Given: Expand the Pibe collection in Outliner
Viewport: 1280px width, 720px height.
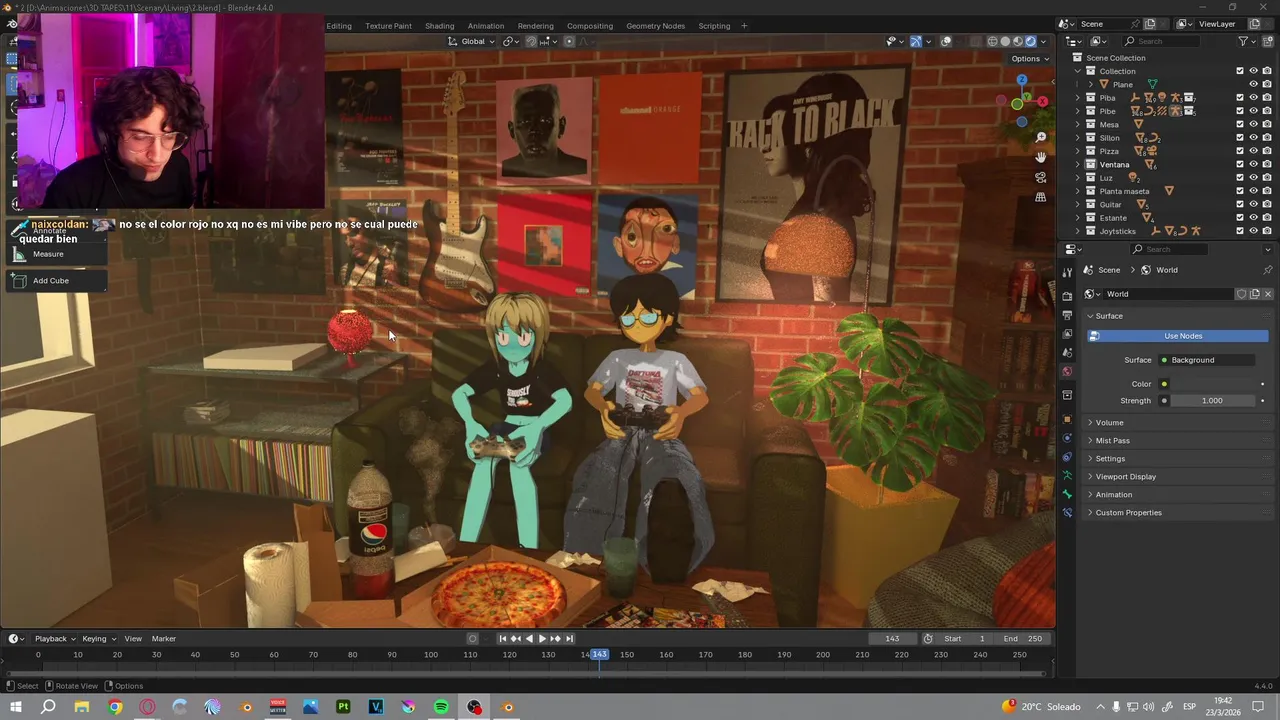Looking at the screenshot, I should [x=1078, y=111].
